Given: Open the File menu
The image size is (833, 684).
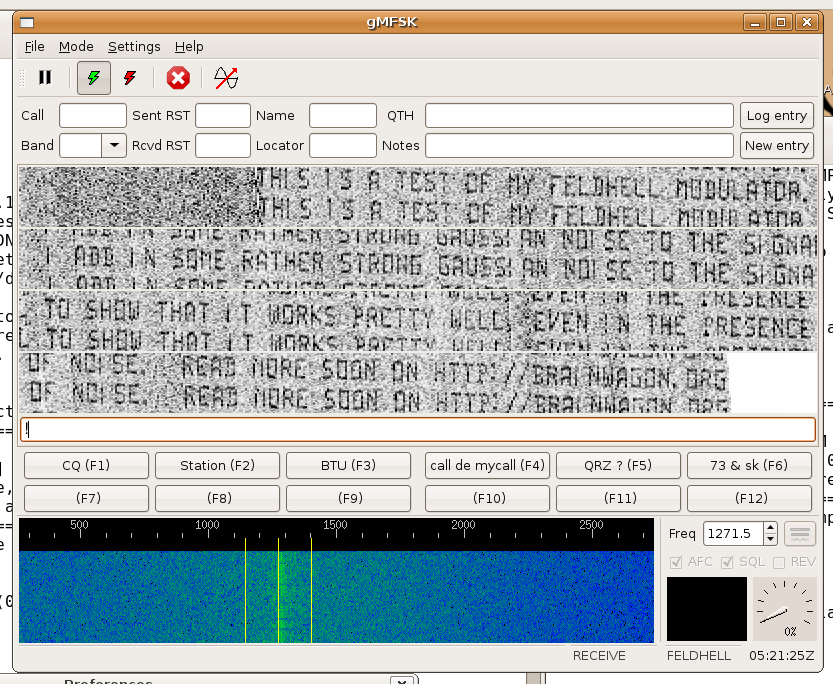Looking at the screenshot, I should click(x=35, y=47).
